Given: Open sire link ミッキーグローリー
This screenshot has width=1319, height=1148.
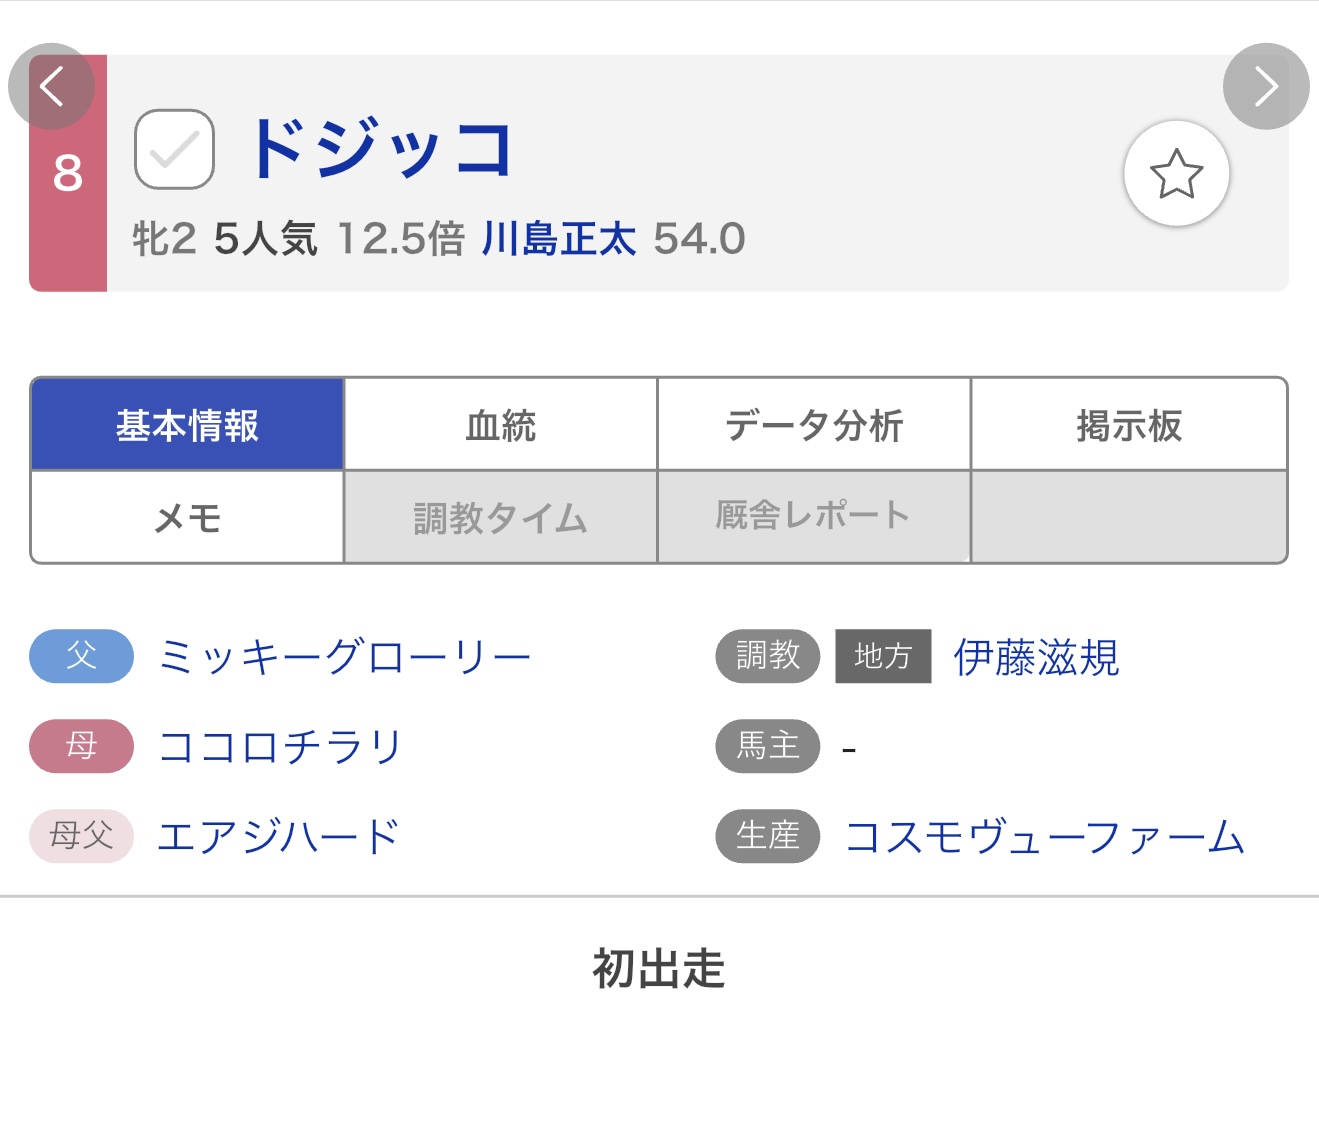Looking at the screenshot, I should 344,657.
